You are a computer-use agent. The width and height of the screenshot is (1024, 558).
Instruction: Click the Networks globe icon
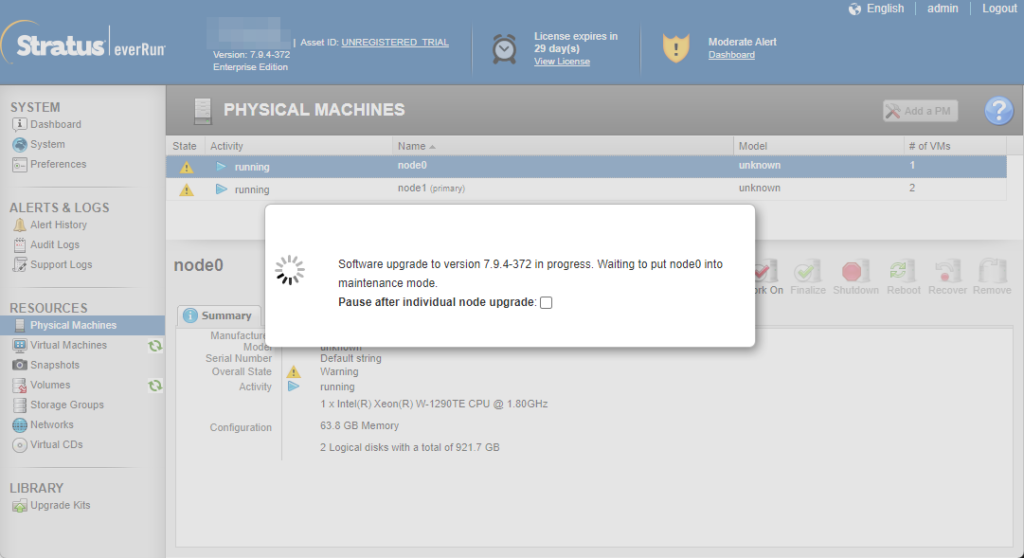20,425
